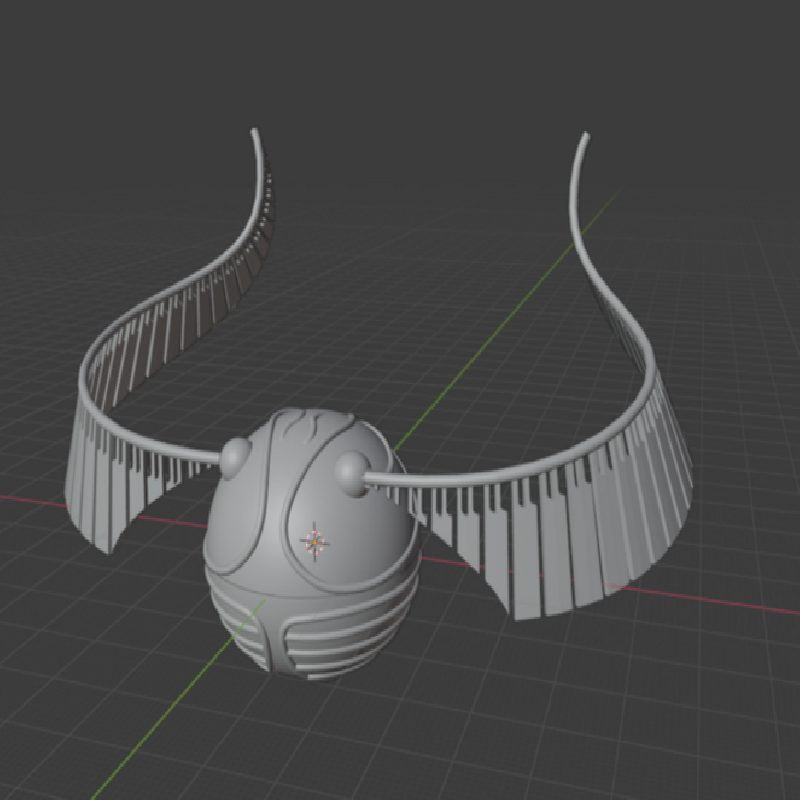Select the left wing joint sphere

point(236,457)
